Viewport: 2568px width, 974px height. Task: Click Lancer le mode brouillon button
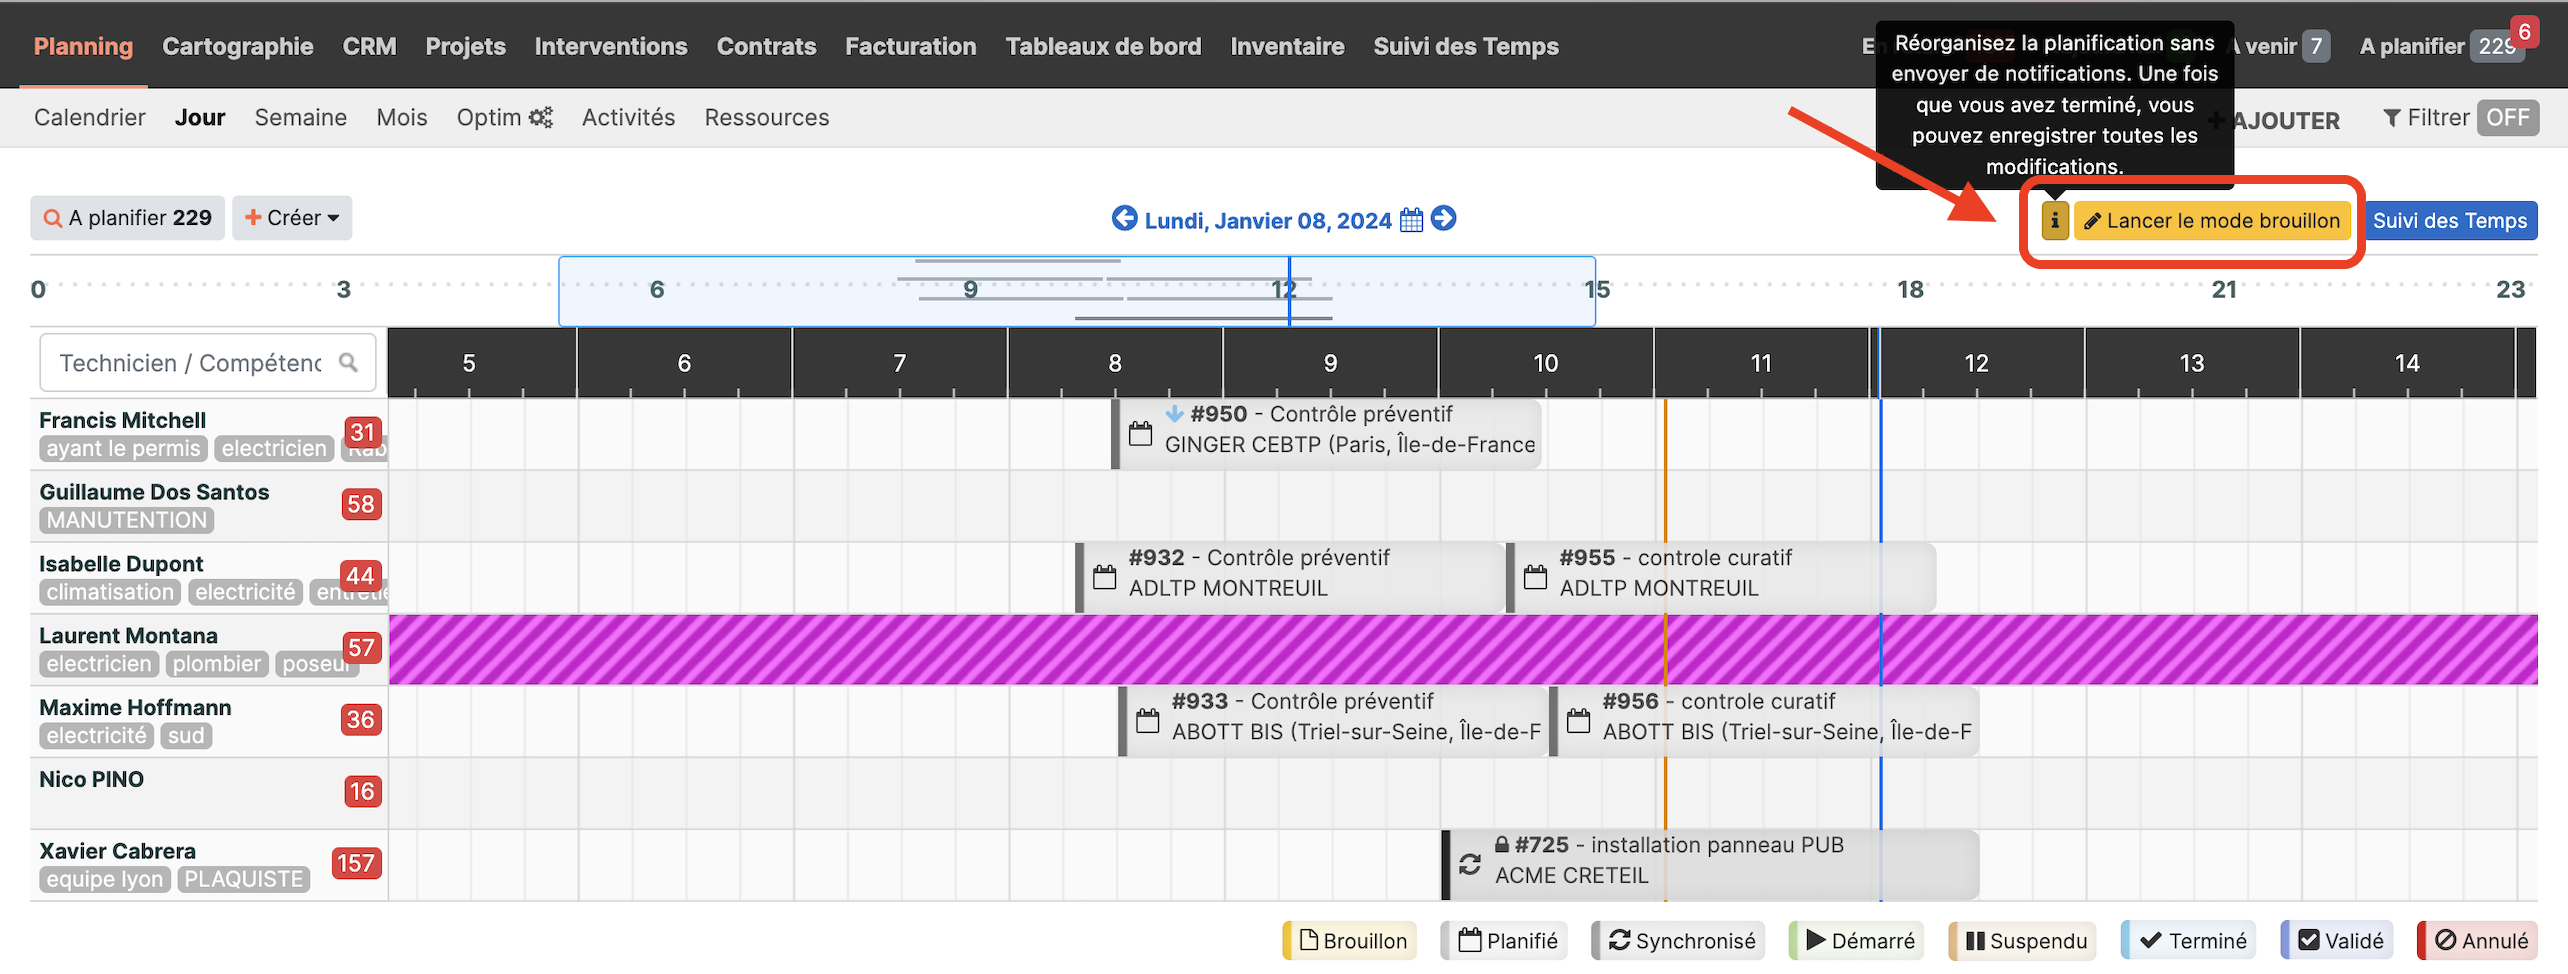click(2212, 221)
